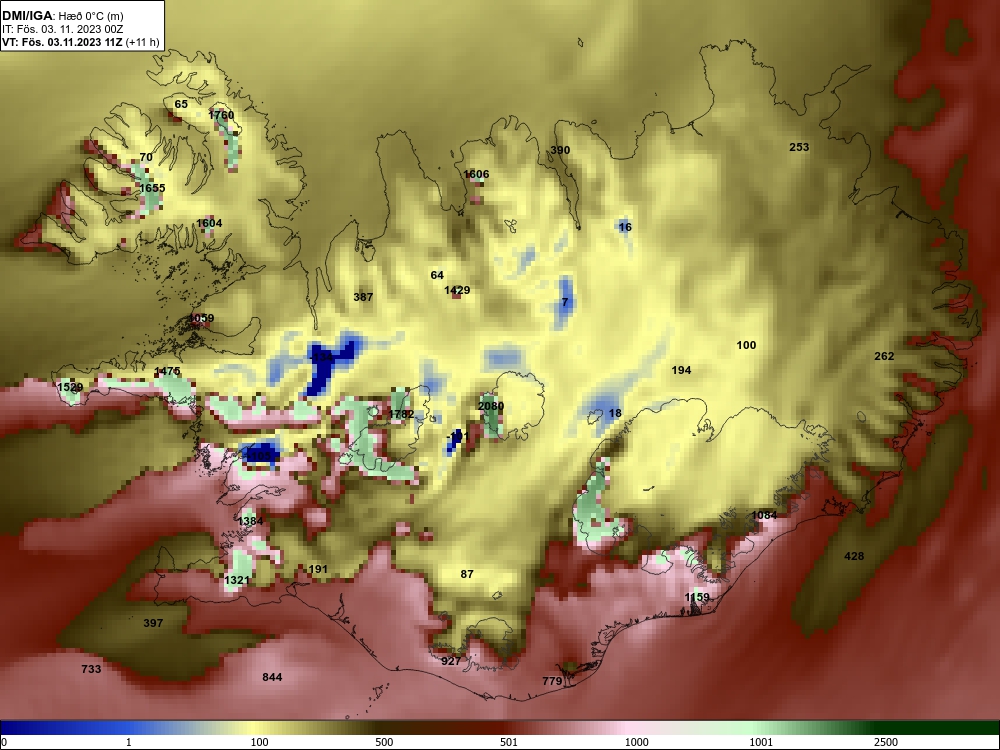The width and height of the screenshot is (1000, 750).
Task: Click the 1001 label on the color scale
Action: [761, 742]
